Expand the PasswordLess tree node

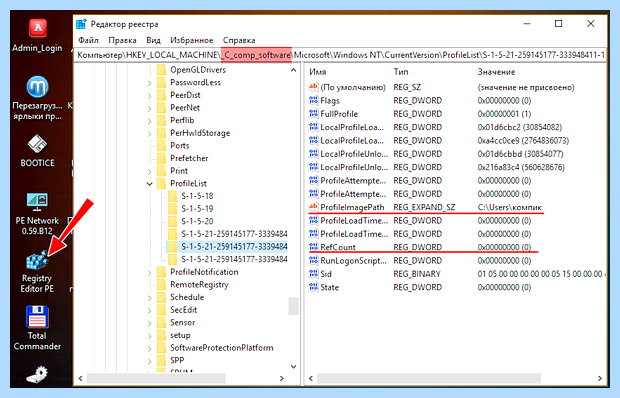(x=149, y=83)
